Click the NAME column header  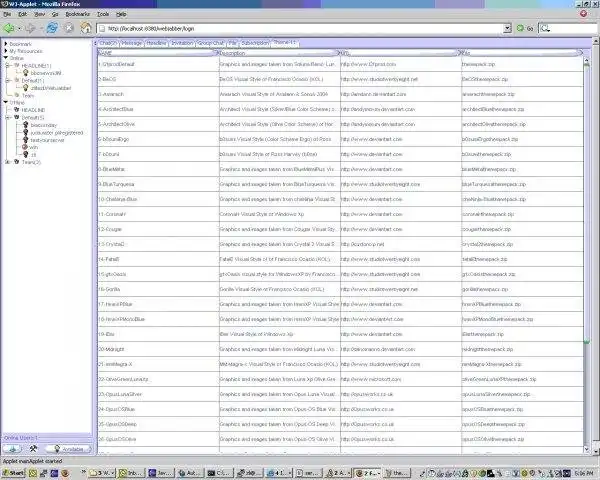tap(158, 53)
